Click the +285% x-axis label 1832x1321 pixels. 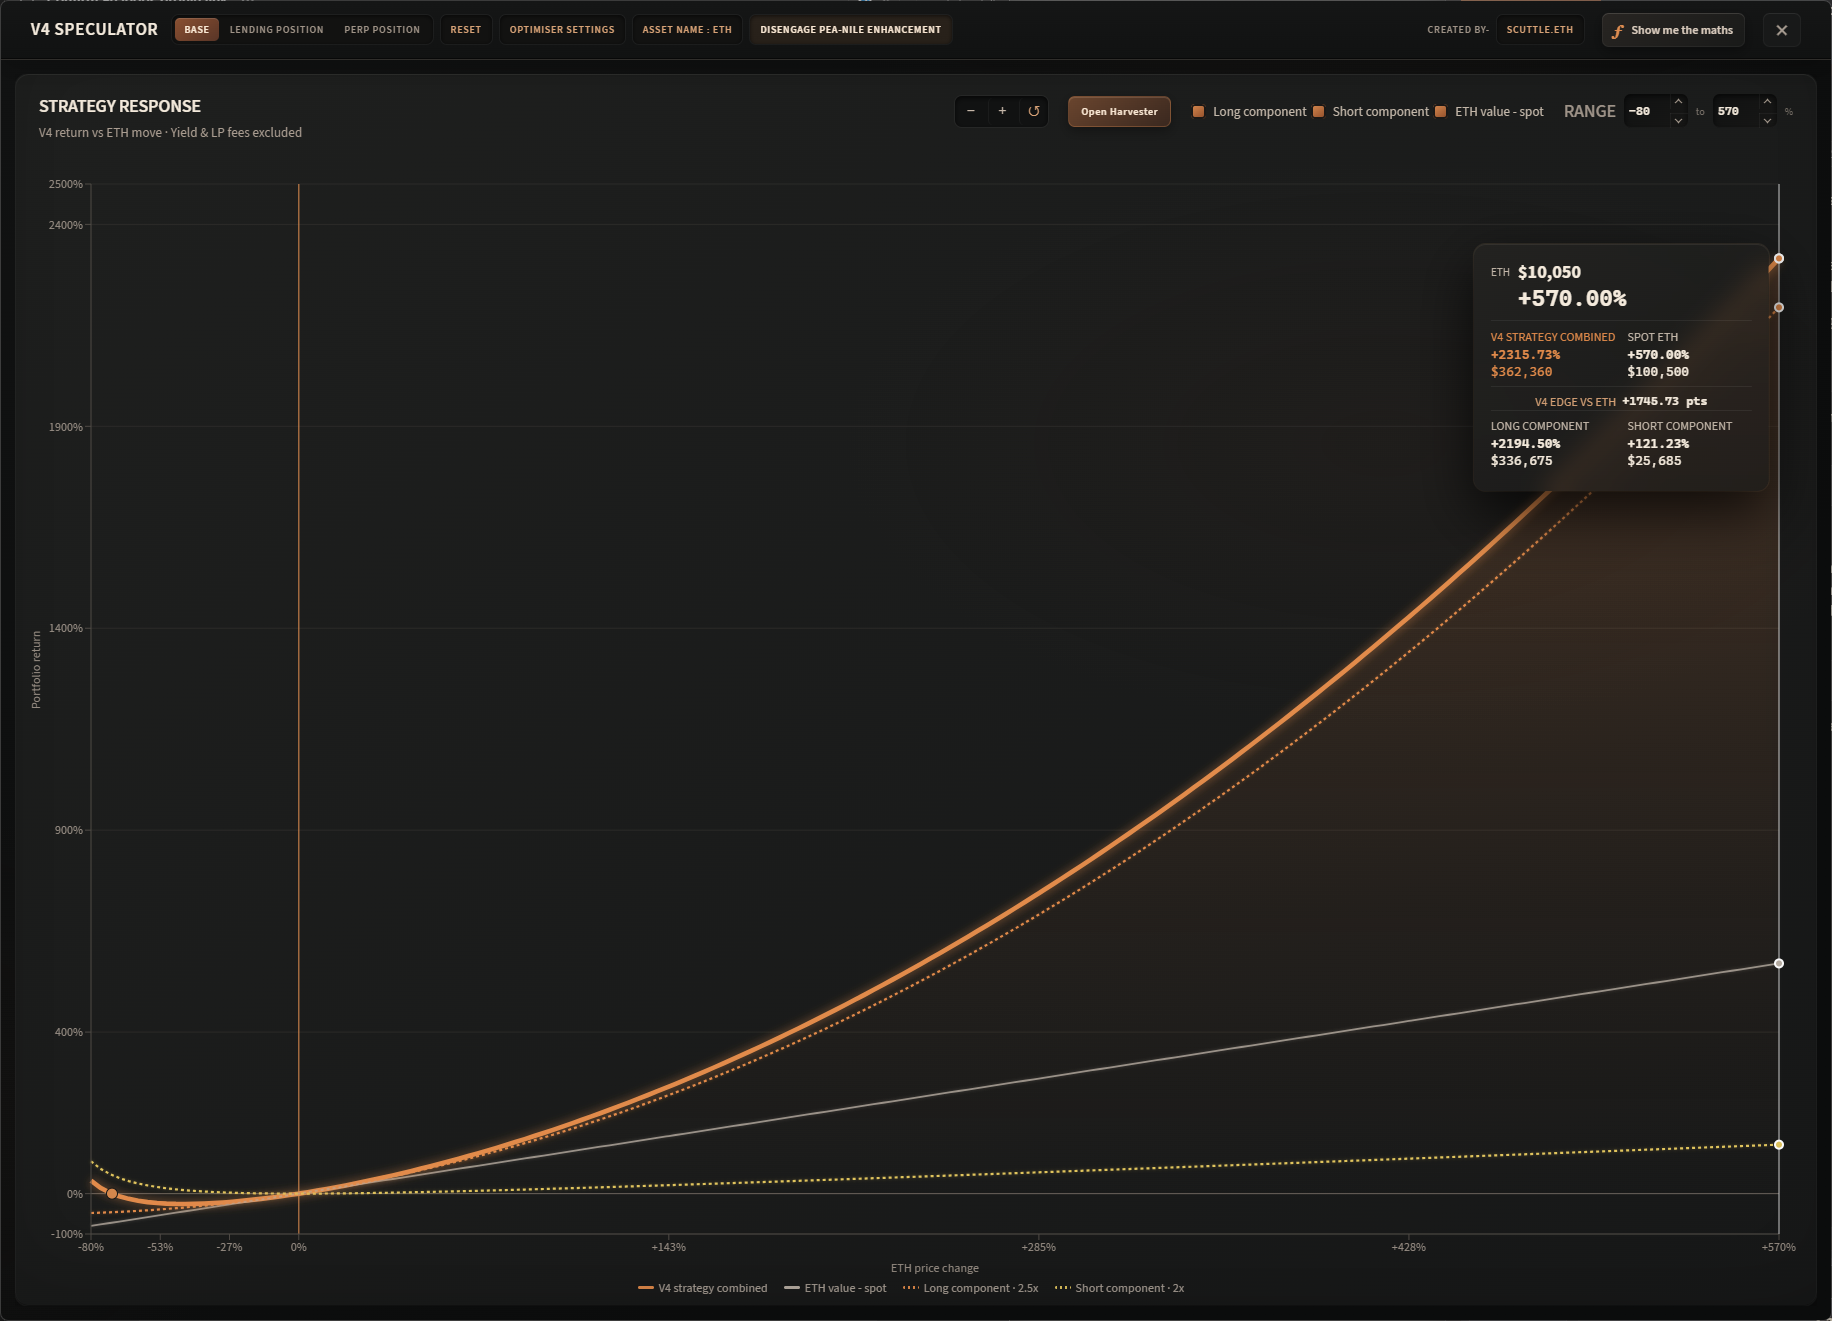[1038, 1247]
